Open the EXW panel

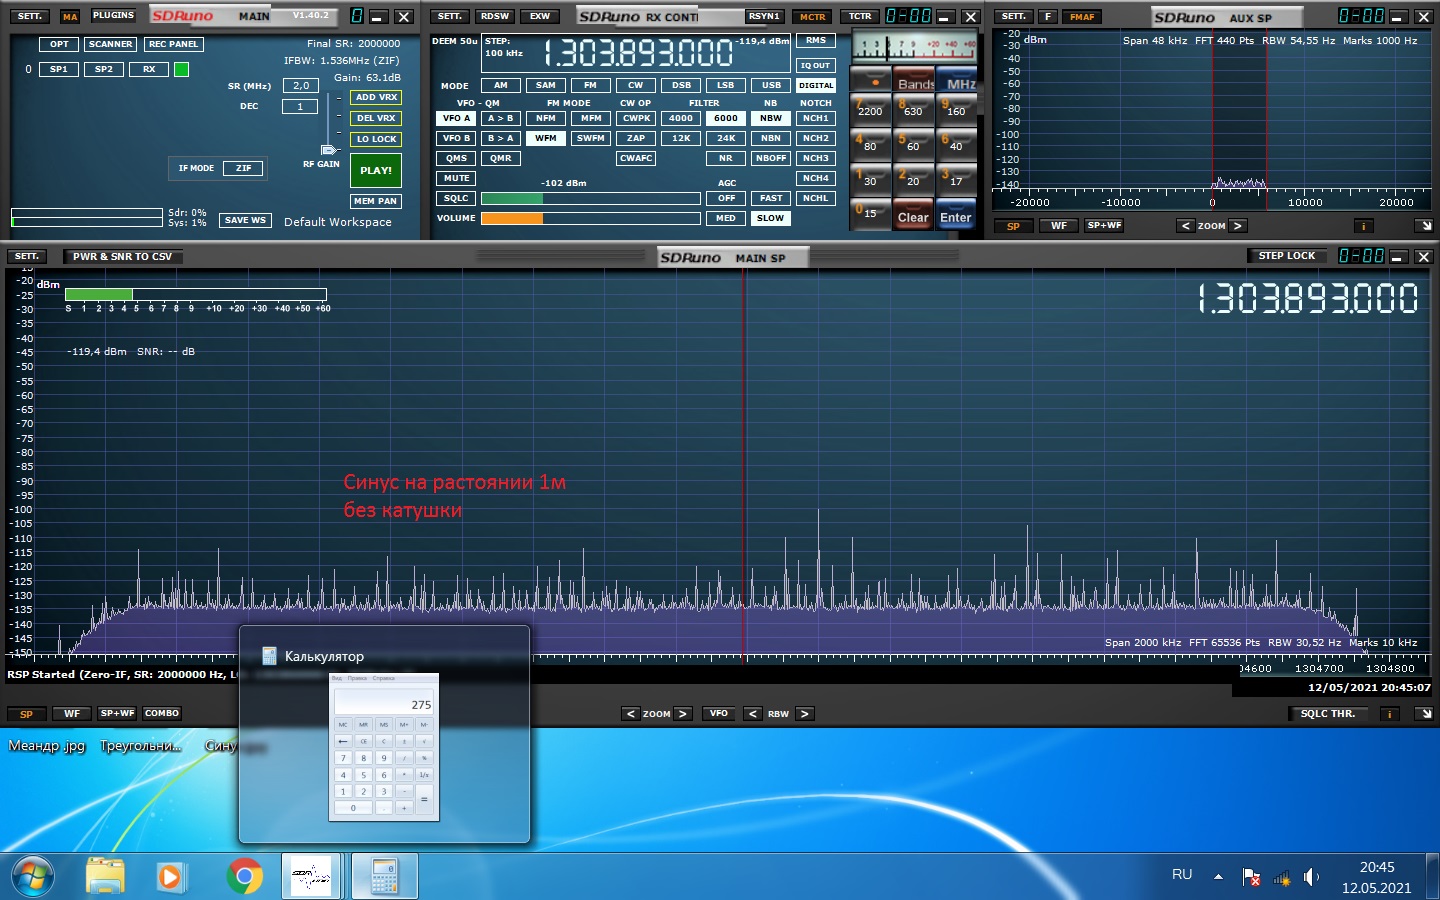540,16
